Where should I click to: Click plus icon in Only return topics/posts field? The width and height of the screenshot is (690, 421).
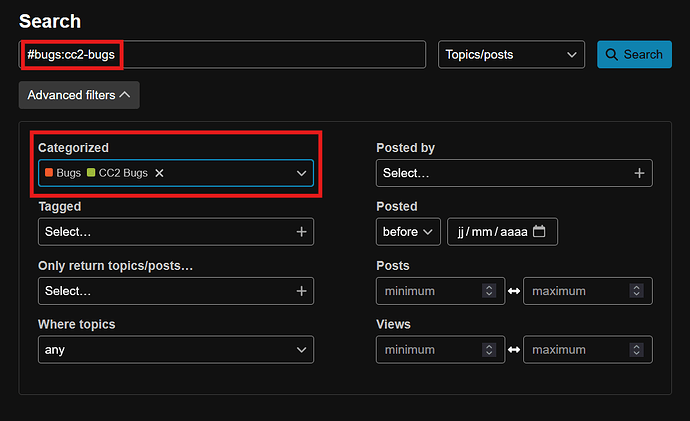301,291
